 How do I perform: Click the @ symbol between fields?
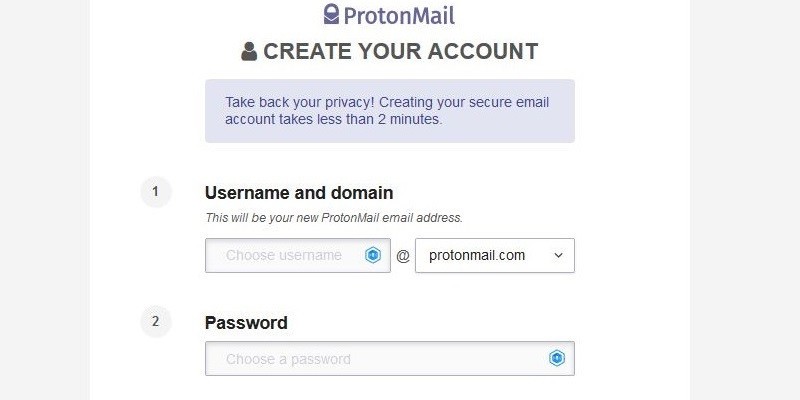[403, 256]
